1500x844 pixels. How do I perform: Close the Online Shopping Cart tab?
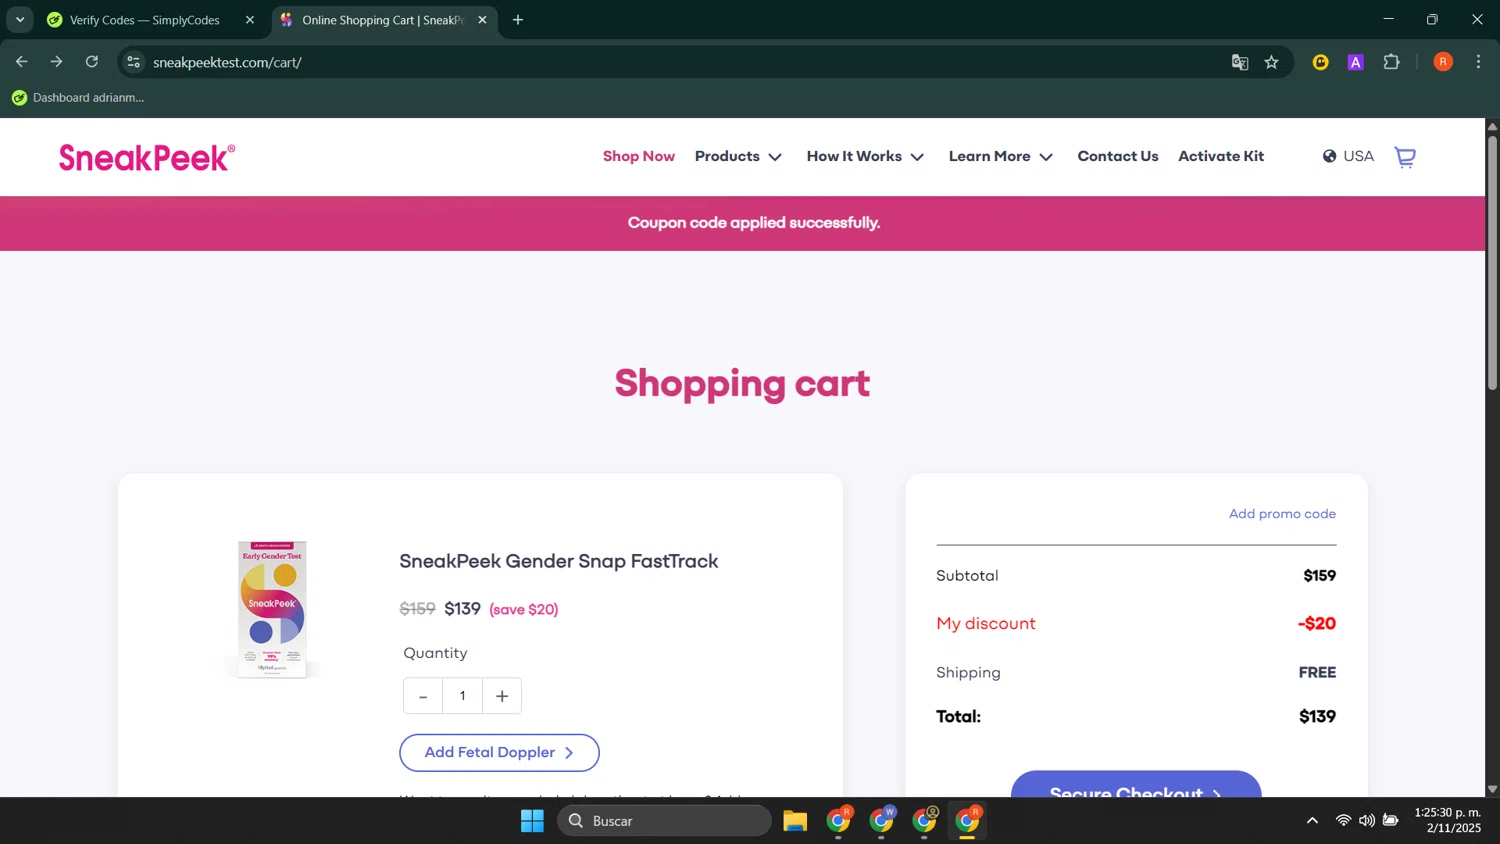coord(482,20)
